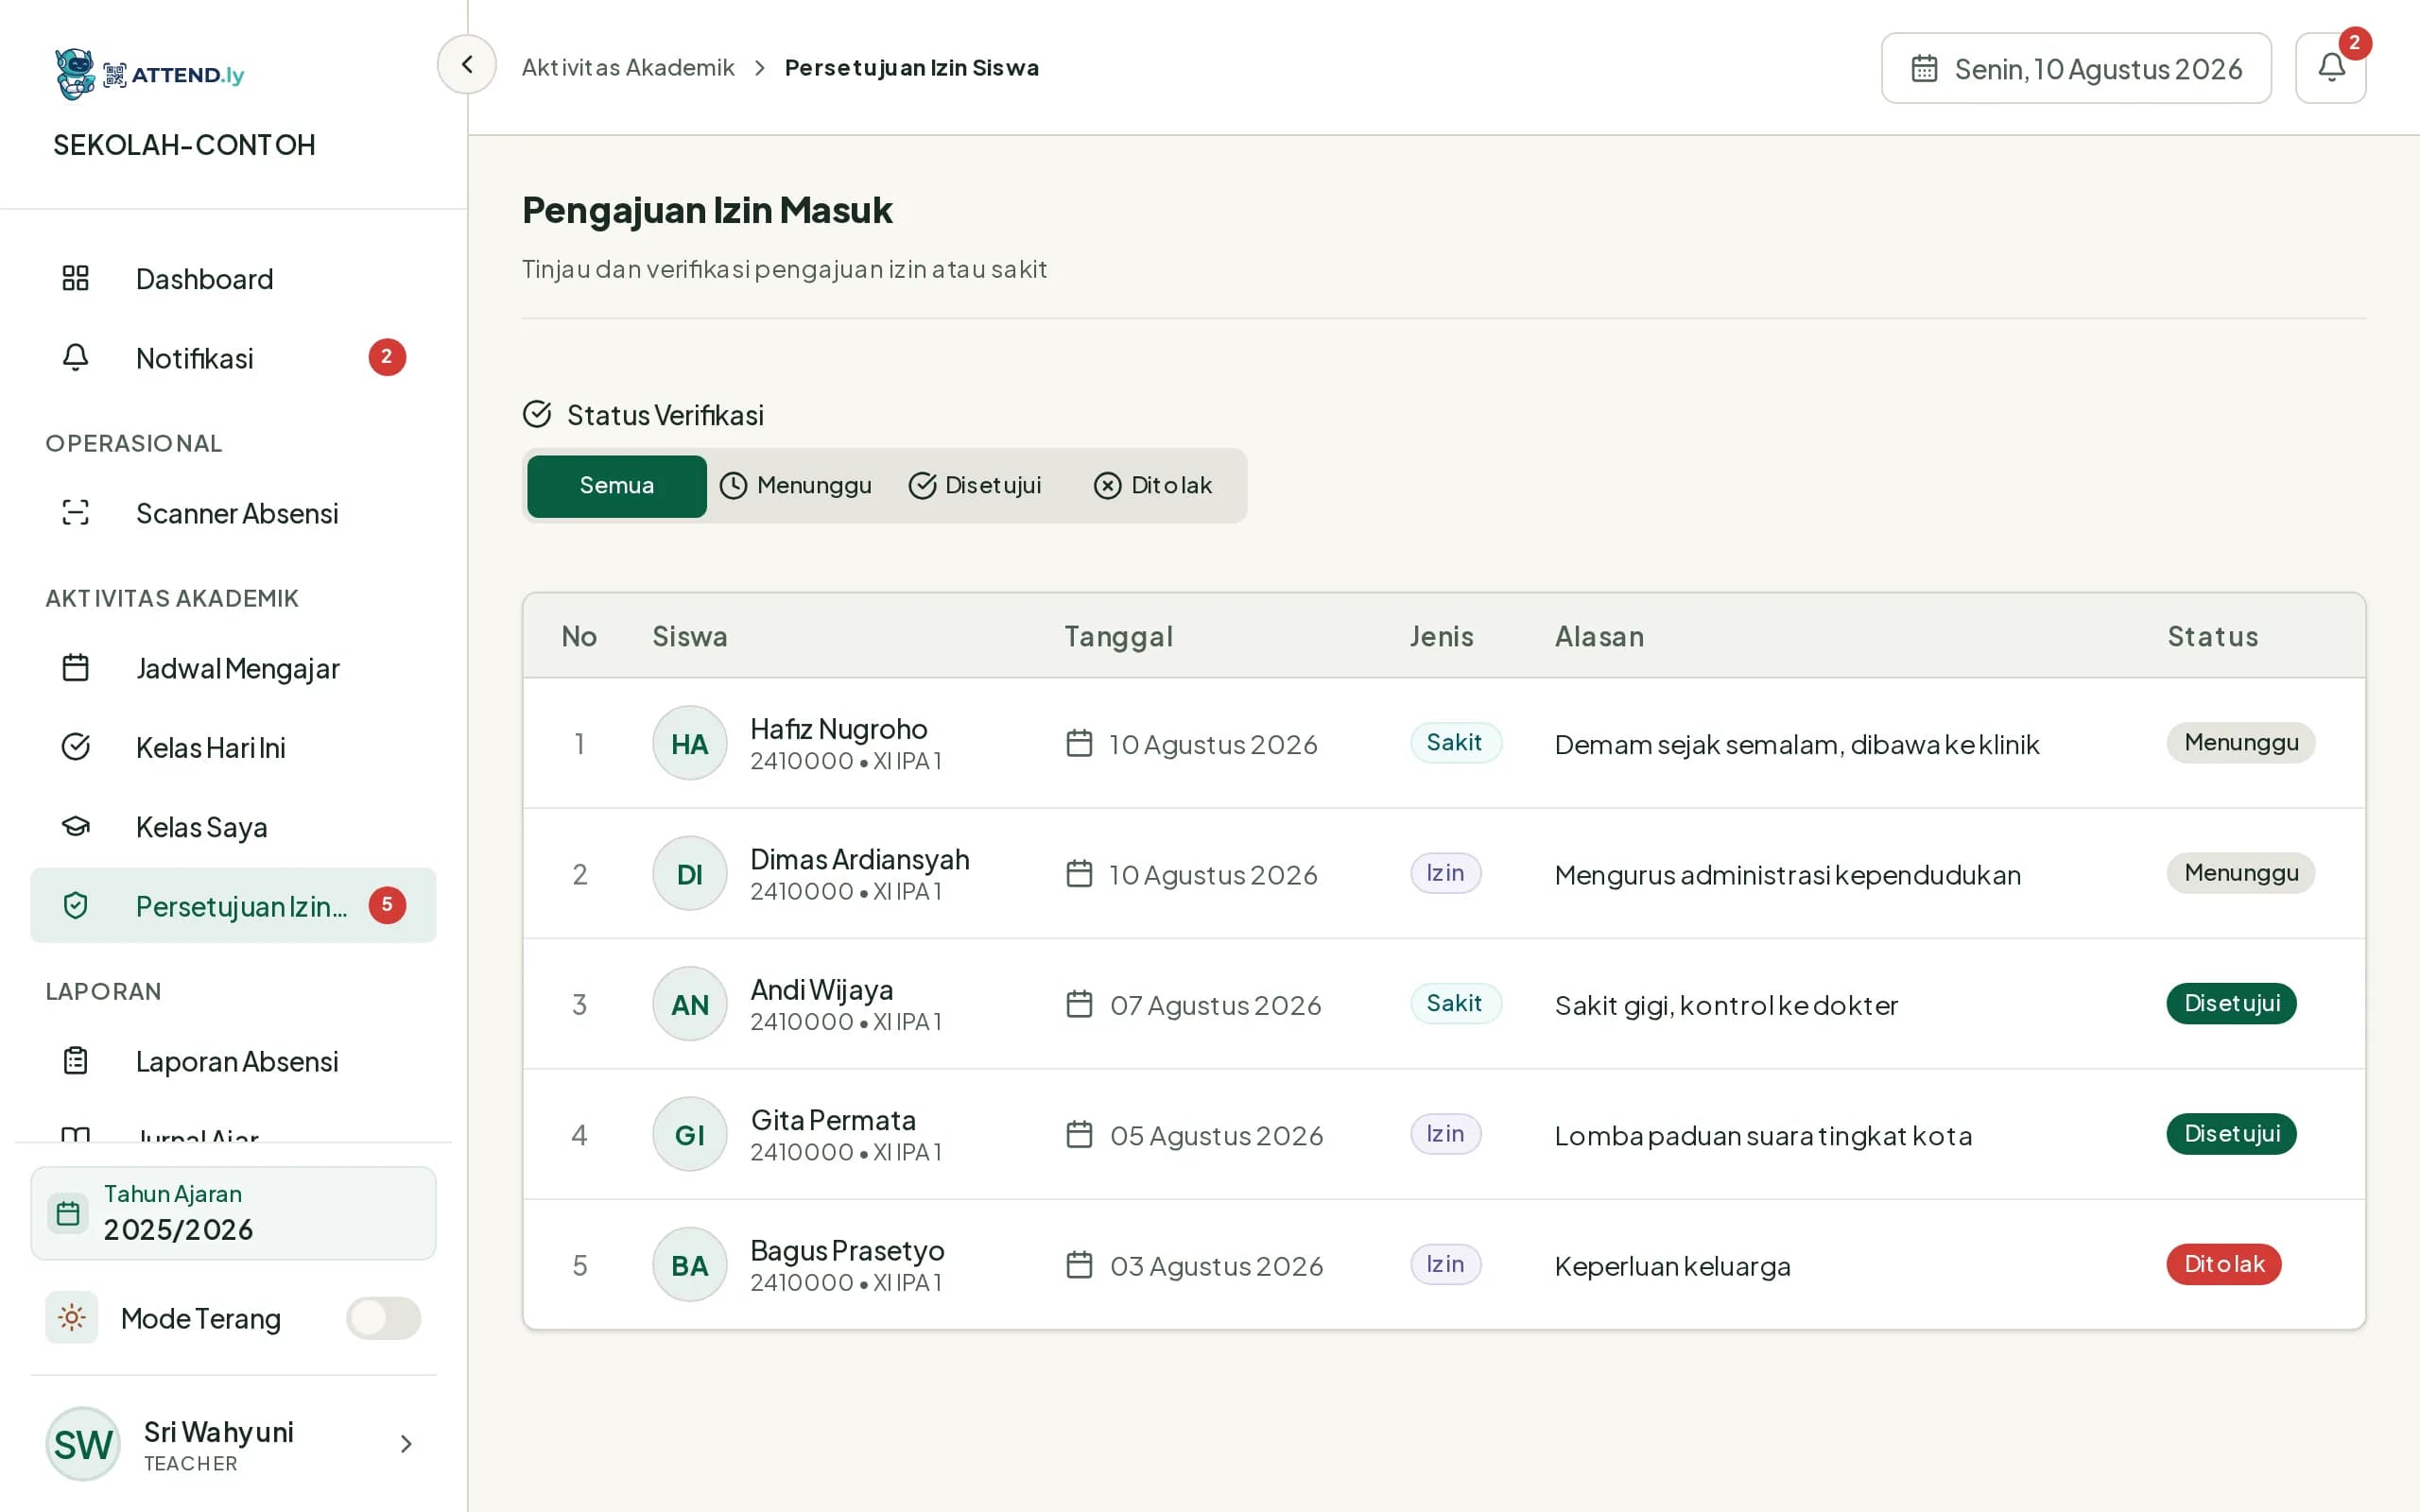2420x1512 pixels.
Task: Click the Dashboard grid icon
Action: [x=76, y=278]
